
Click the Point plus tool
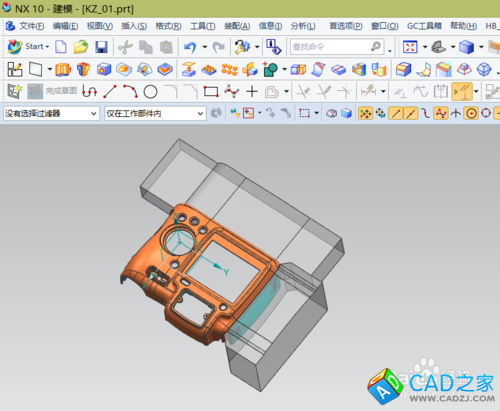click(252, 91)
